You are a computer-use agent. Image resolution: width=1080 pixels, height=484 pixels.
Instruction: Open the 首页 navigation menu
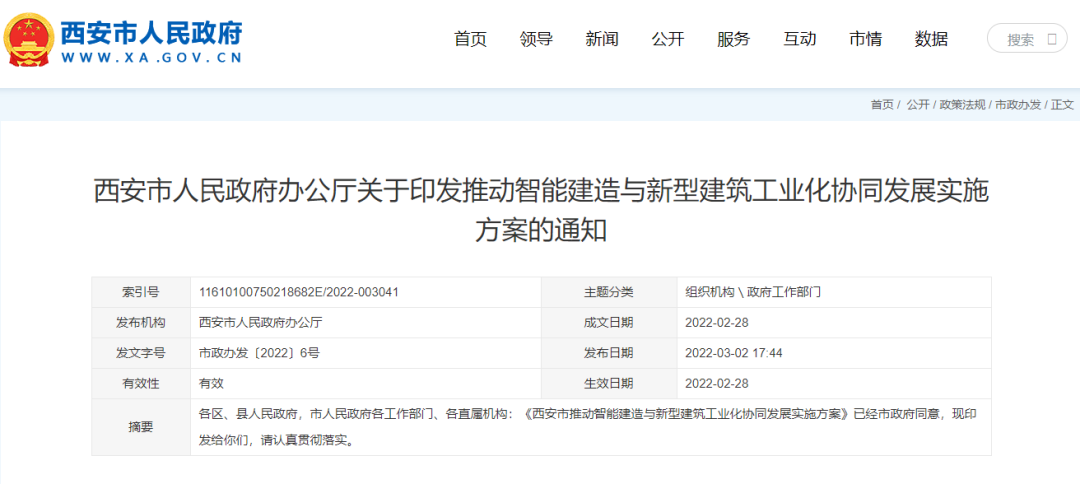470,39
